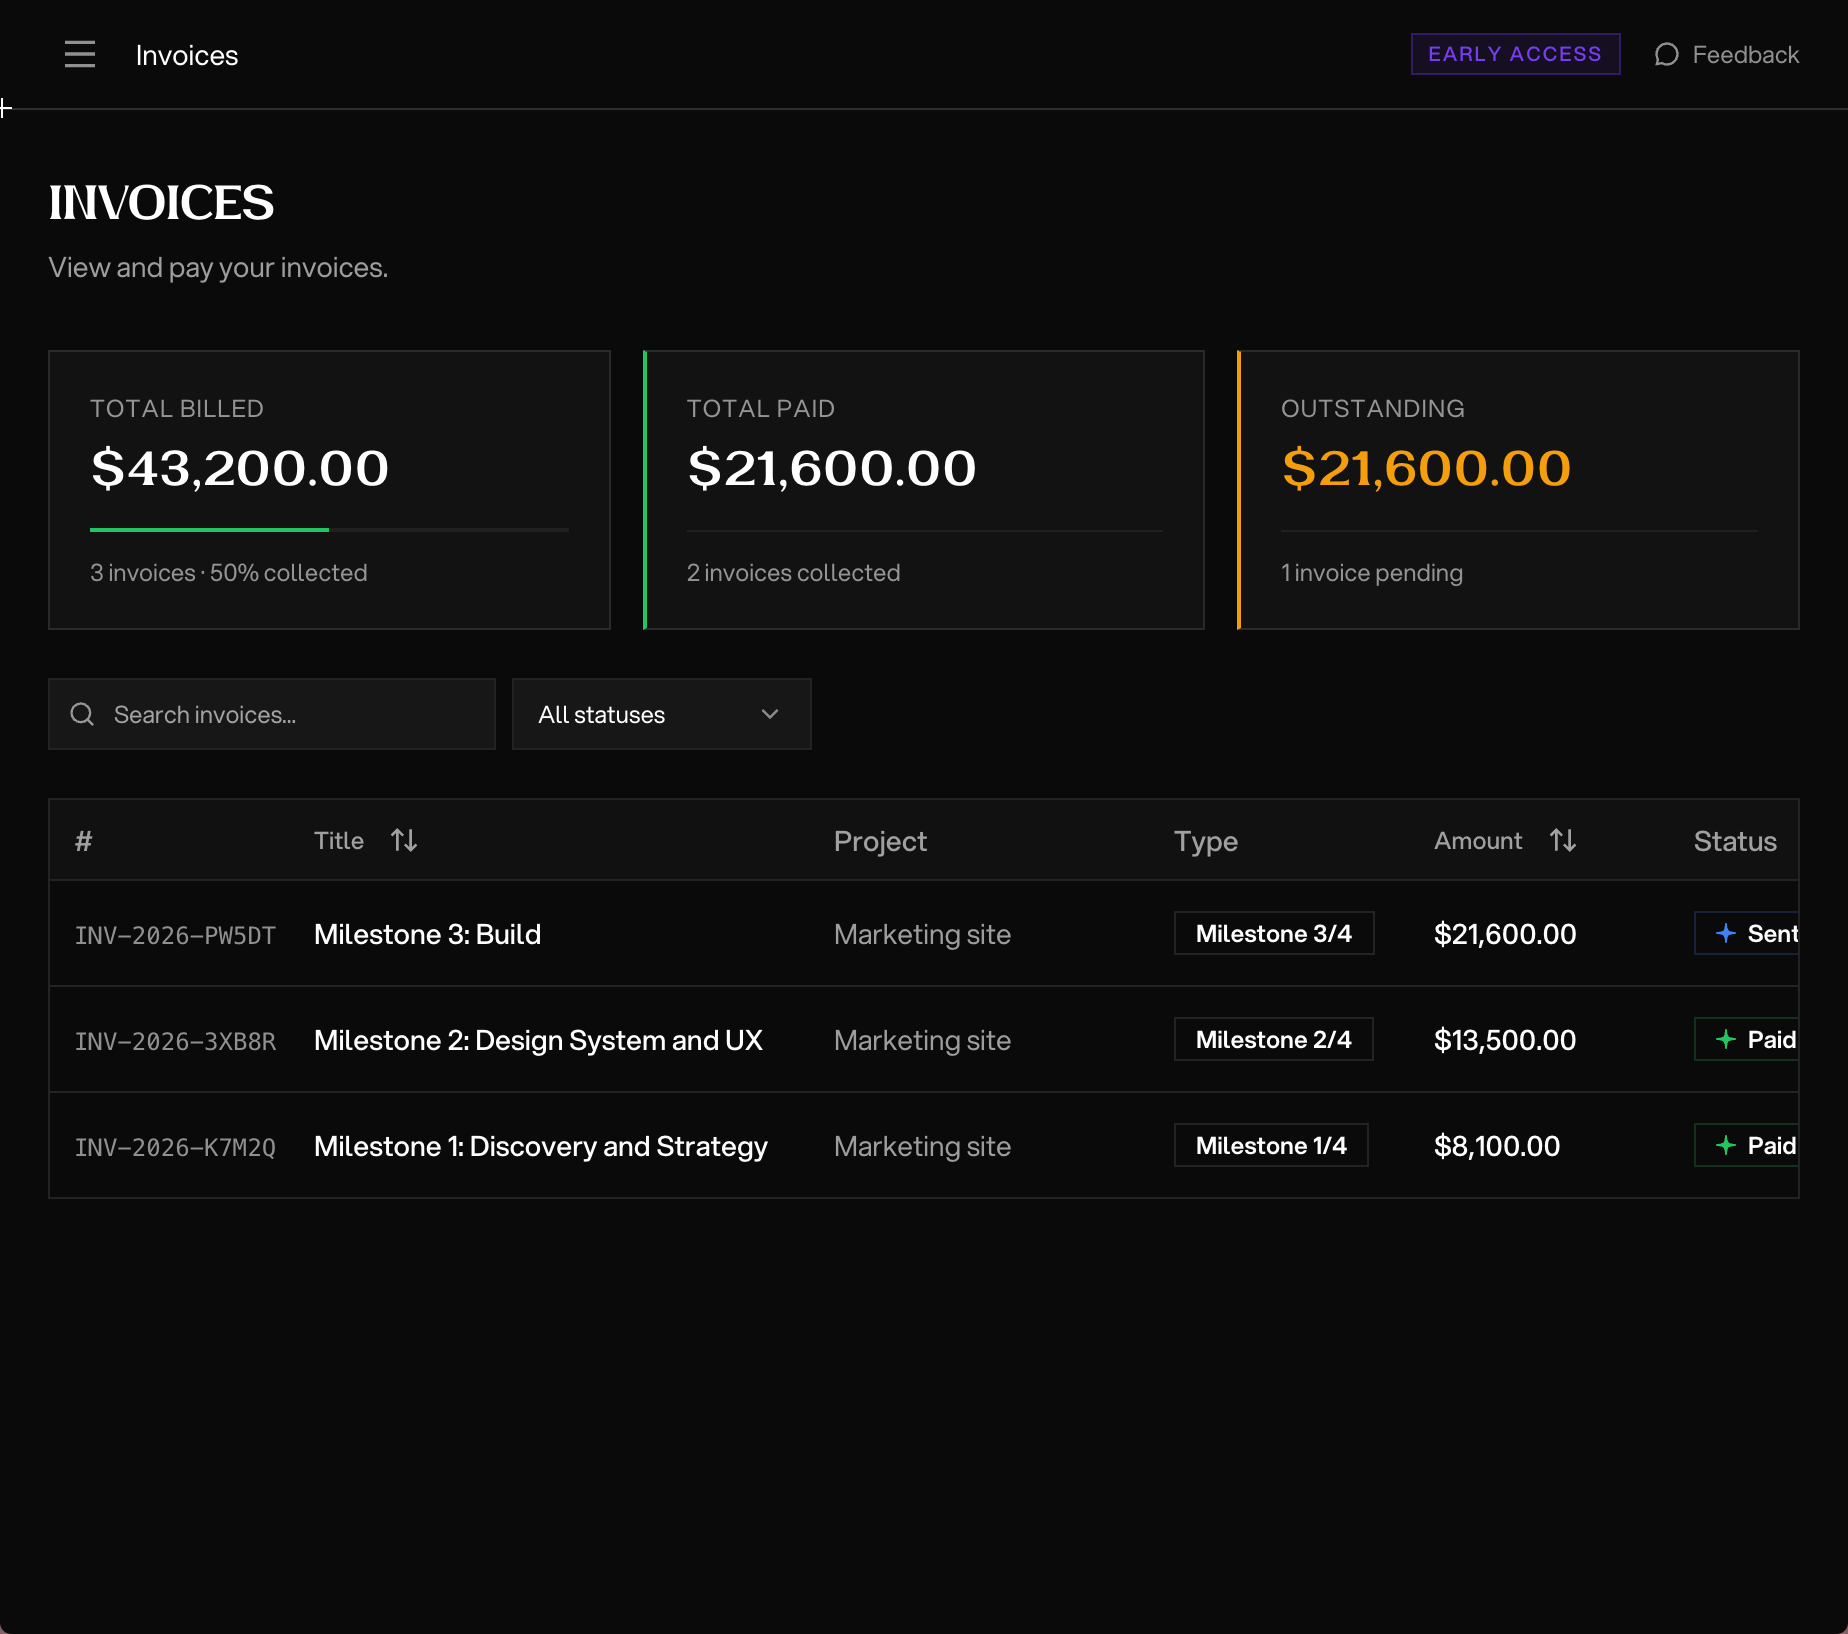Sort by the Amount column header
The height and width of the screenshot is (1634, 1848).
[x=1505, y=840]
